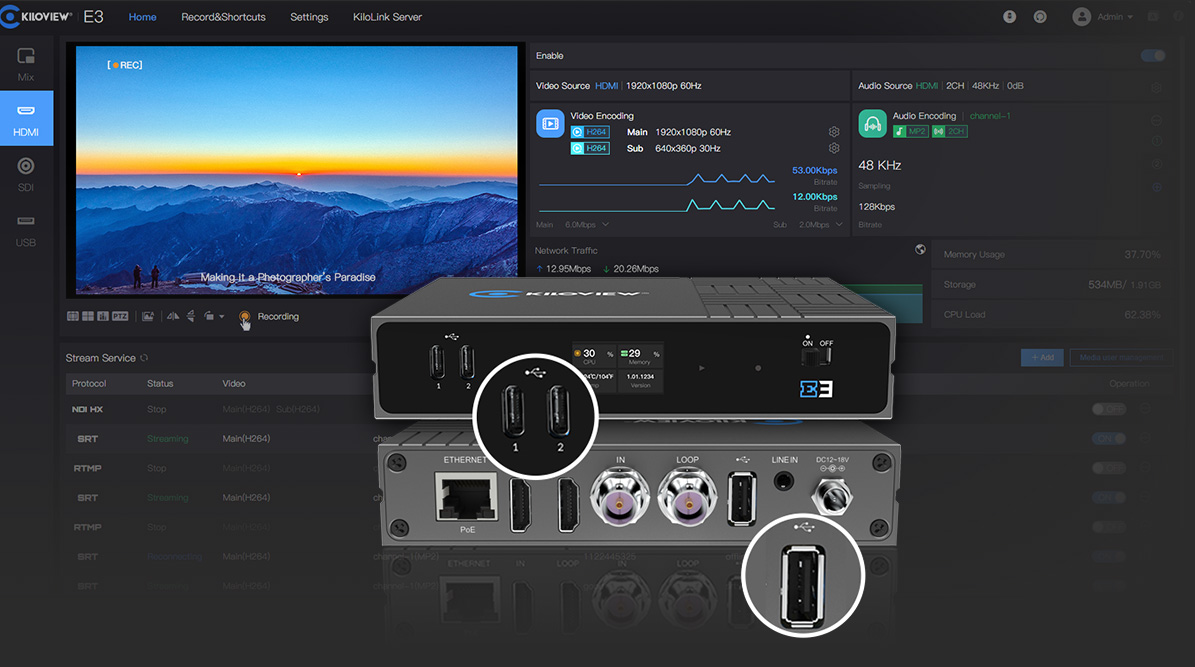Image resolution: width=1195 pixels, height=667 pixels.
Task: Expand the Main 6.0Mbps bitrate dropdown
Action: pos(581,225)
